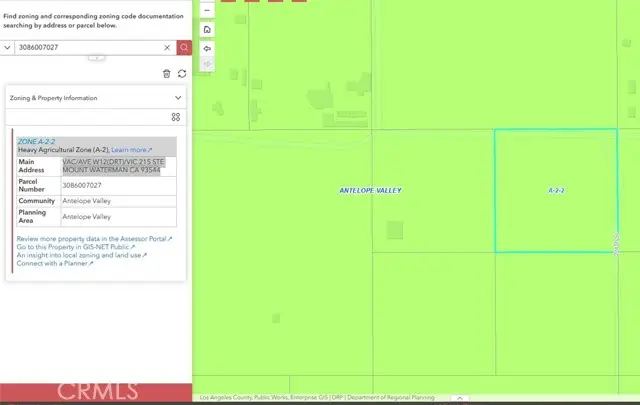
Task: Collapse the Zoning & Property Information section
Action: pos(178,98)
